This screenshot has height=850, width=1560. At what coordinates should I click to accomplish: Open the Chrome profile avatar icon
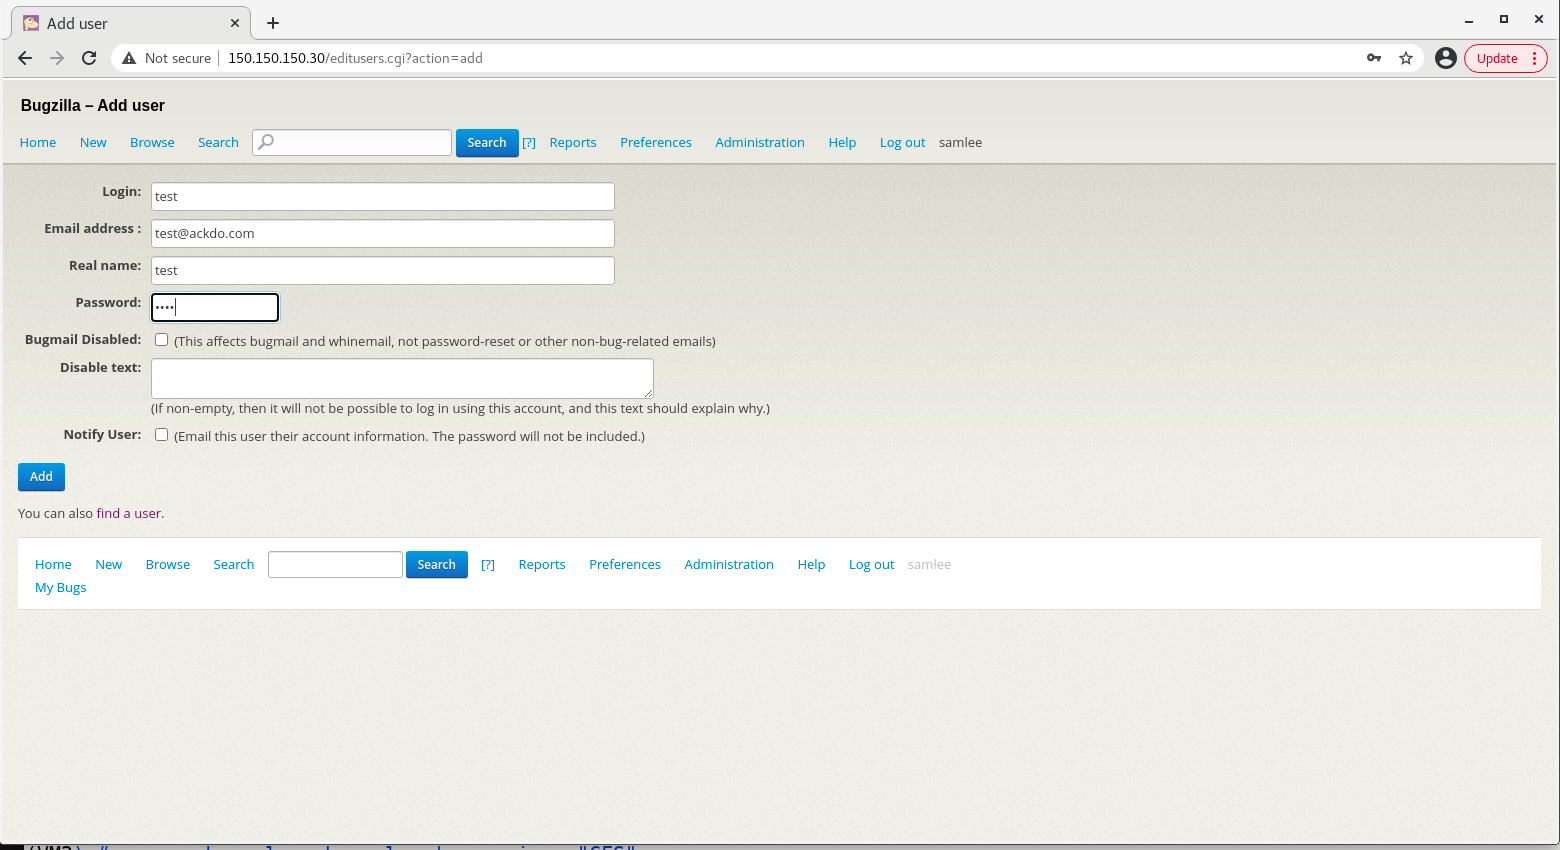[x=1445, y=58]
